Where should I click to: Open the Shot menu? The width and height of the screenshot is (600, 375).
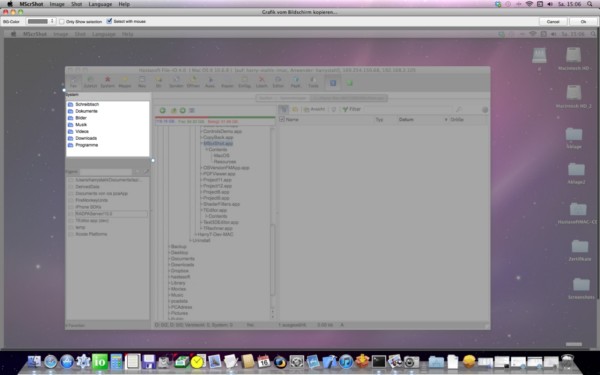coord(77,4)
